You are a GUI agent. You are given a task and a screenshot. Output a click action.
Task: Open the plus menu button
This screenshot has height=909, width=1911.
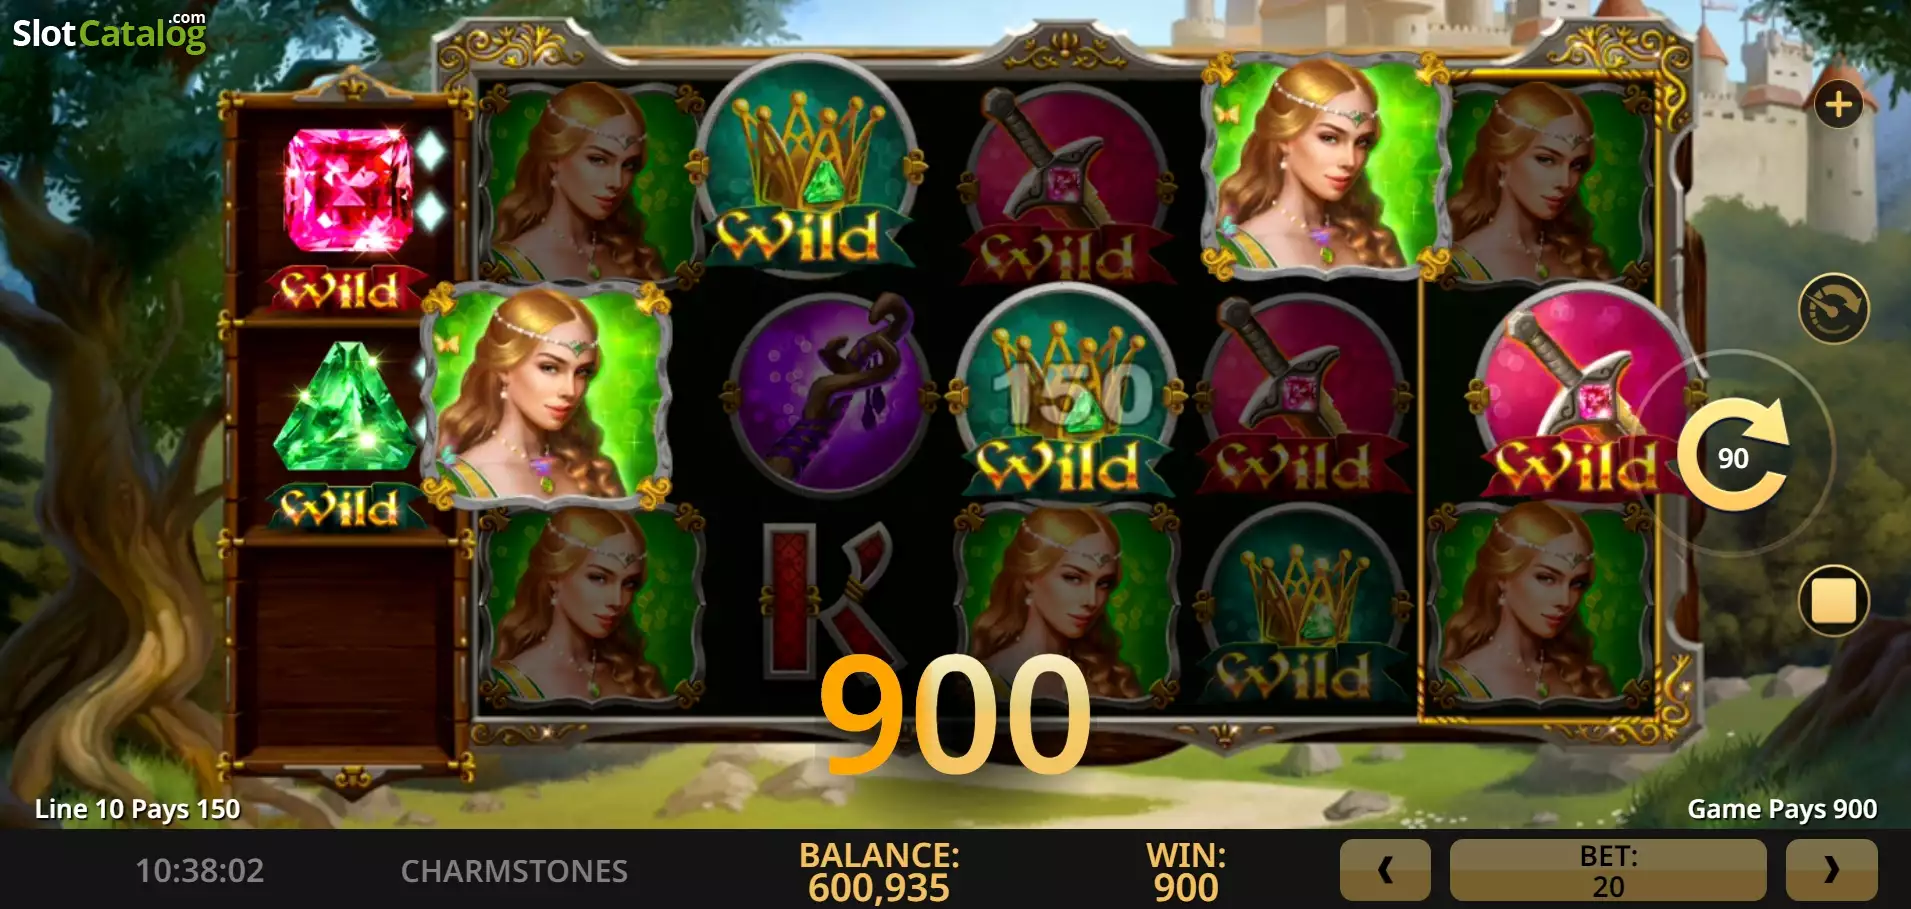coord(1838,104)
